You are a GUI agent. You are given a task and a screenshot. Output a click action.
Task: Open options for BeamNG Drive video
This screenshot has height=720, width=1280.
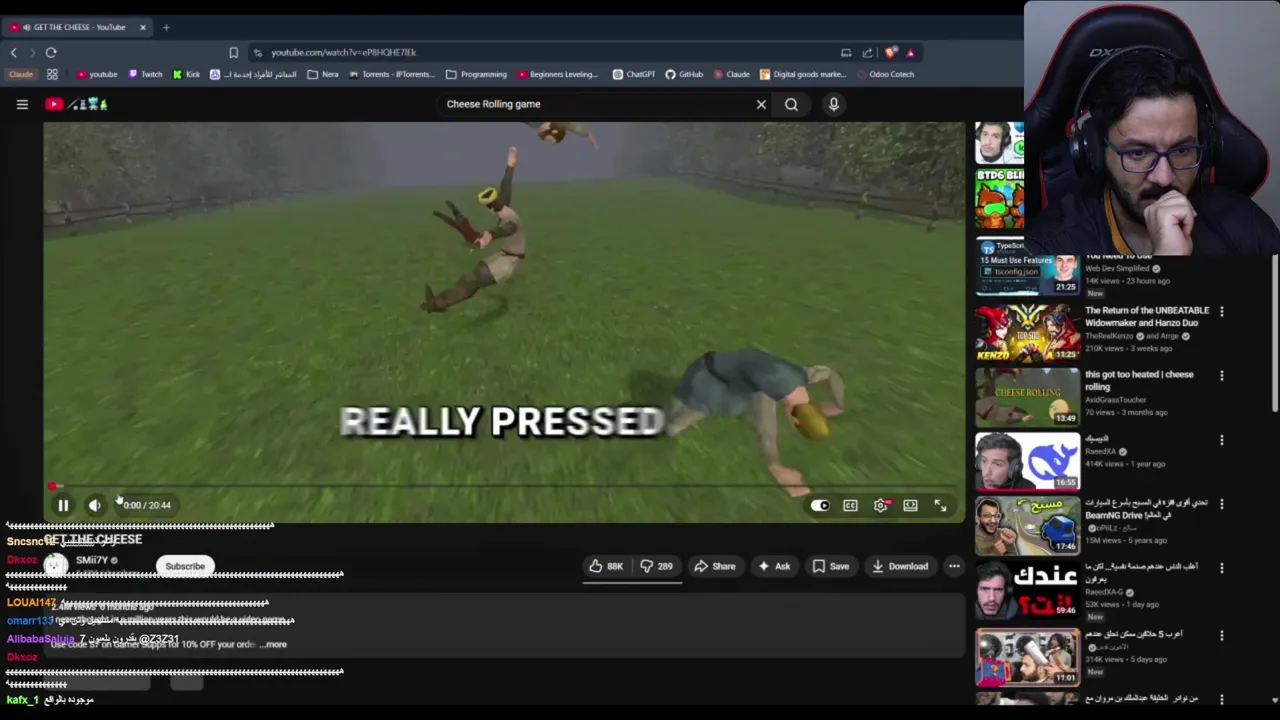tap(1221, 504)
